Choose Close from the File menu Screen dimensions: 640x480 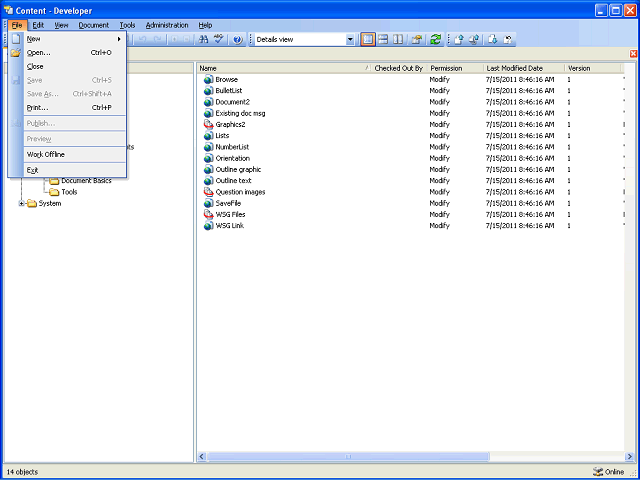35,66
